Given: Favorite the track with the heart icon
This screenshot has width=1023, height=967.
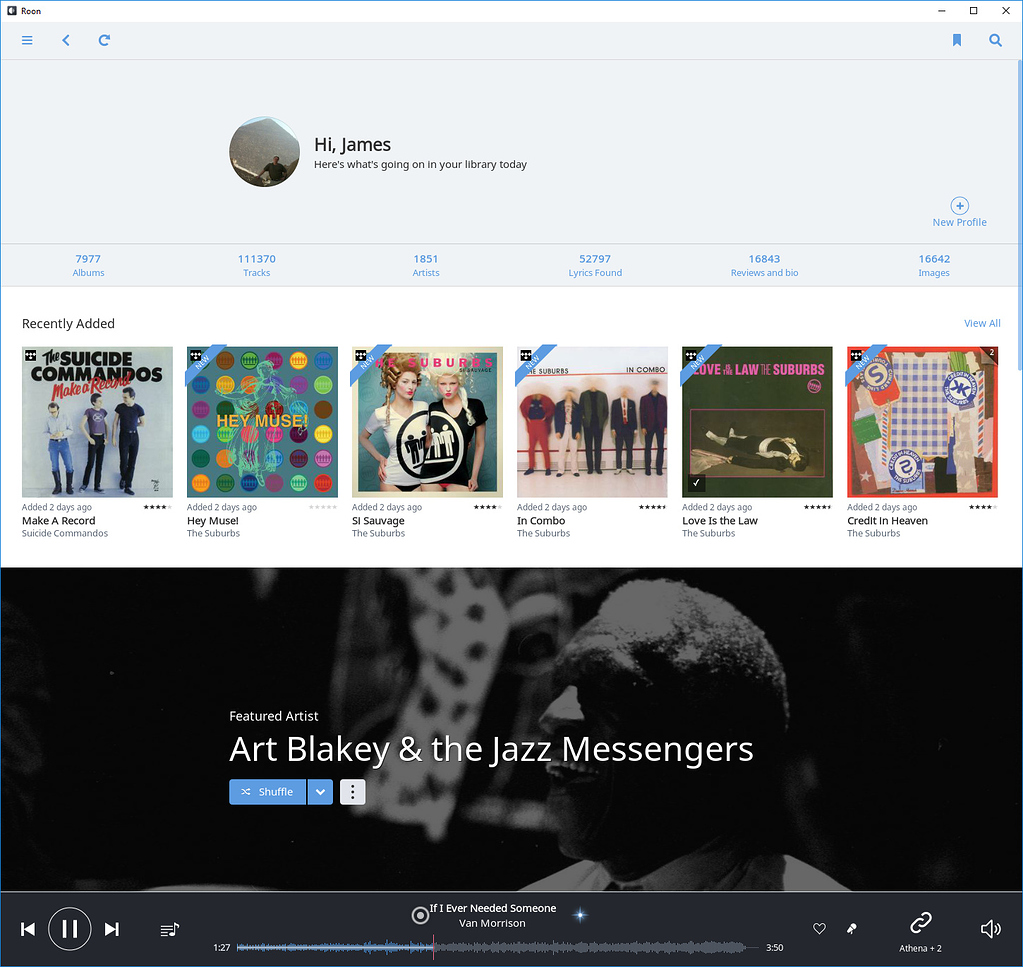Looking at the screenshot, I should [x=819, y=929].
